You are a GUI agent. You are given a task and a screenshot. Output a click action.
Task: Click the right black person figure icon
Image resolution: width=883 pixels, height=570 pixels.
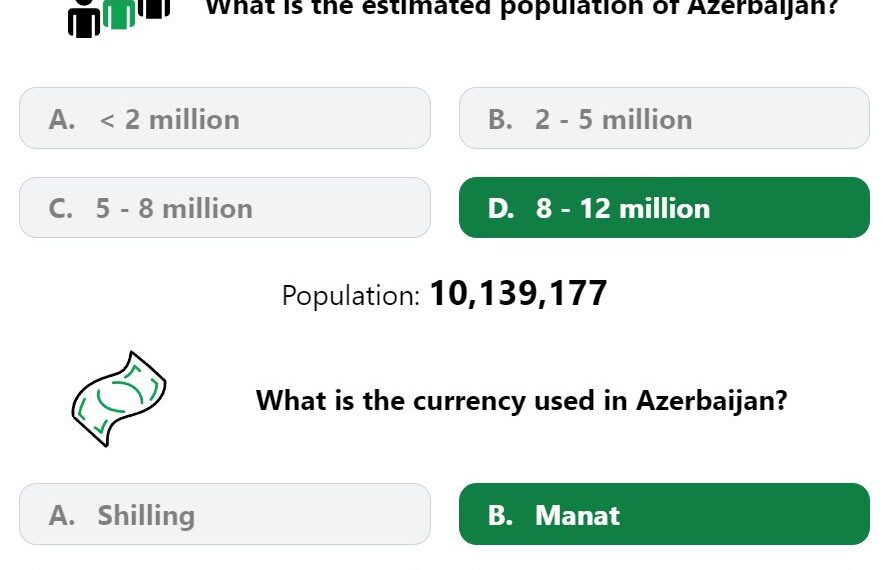(x=154, y=9)
